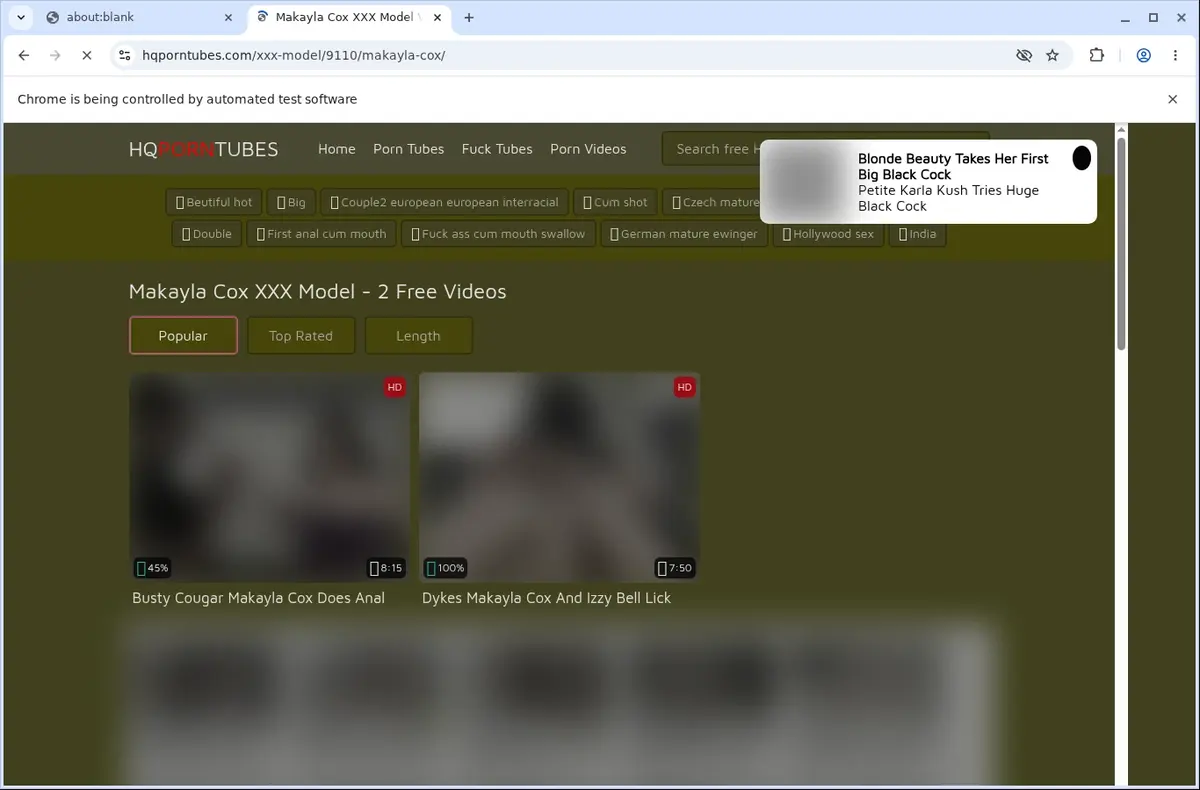Screen dimensions: 1200x790
Task: Click the crossed-out eye tracking protection icon
Action: [1023, 55]
